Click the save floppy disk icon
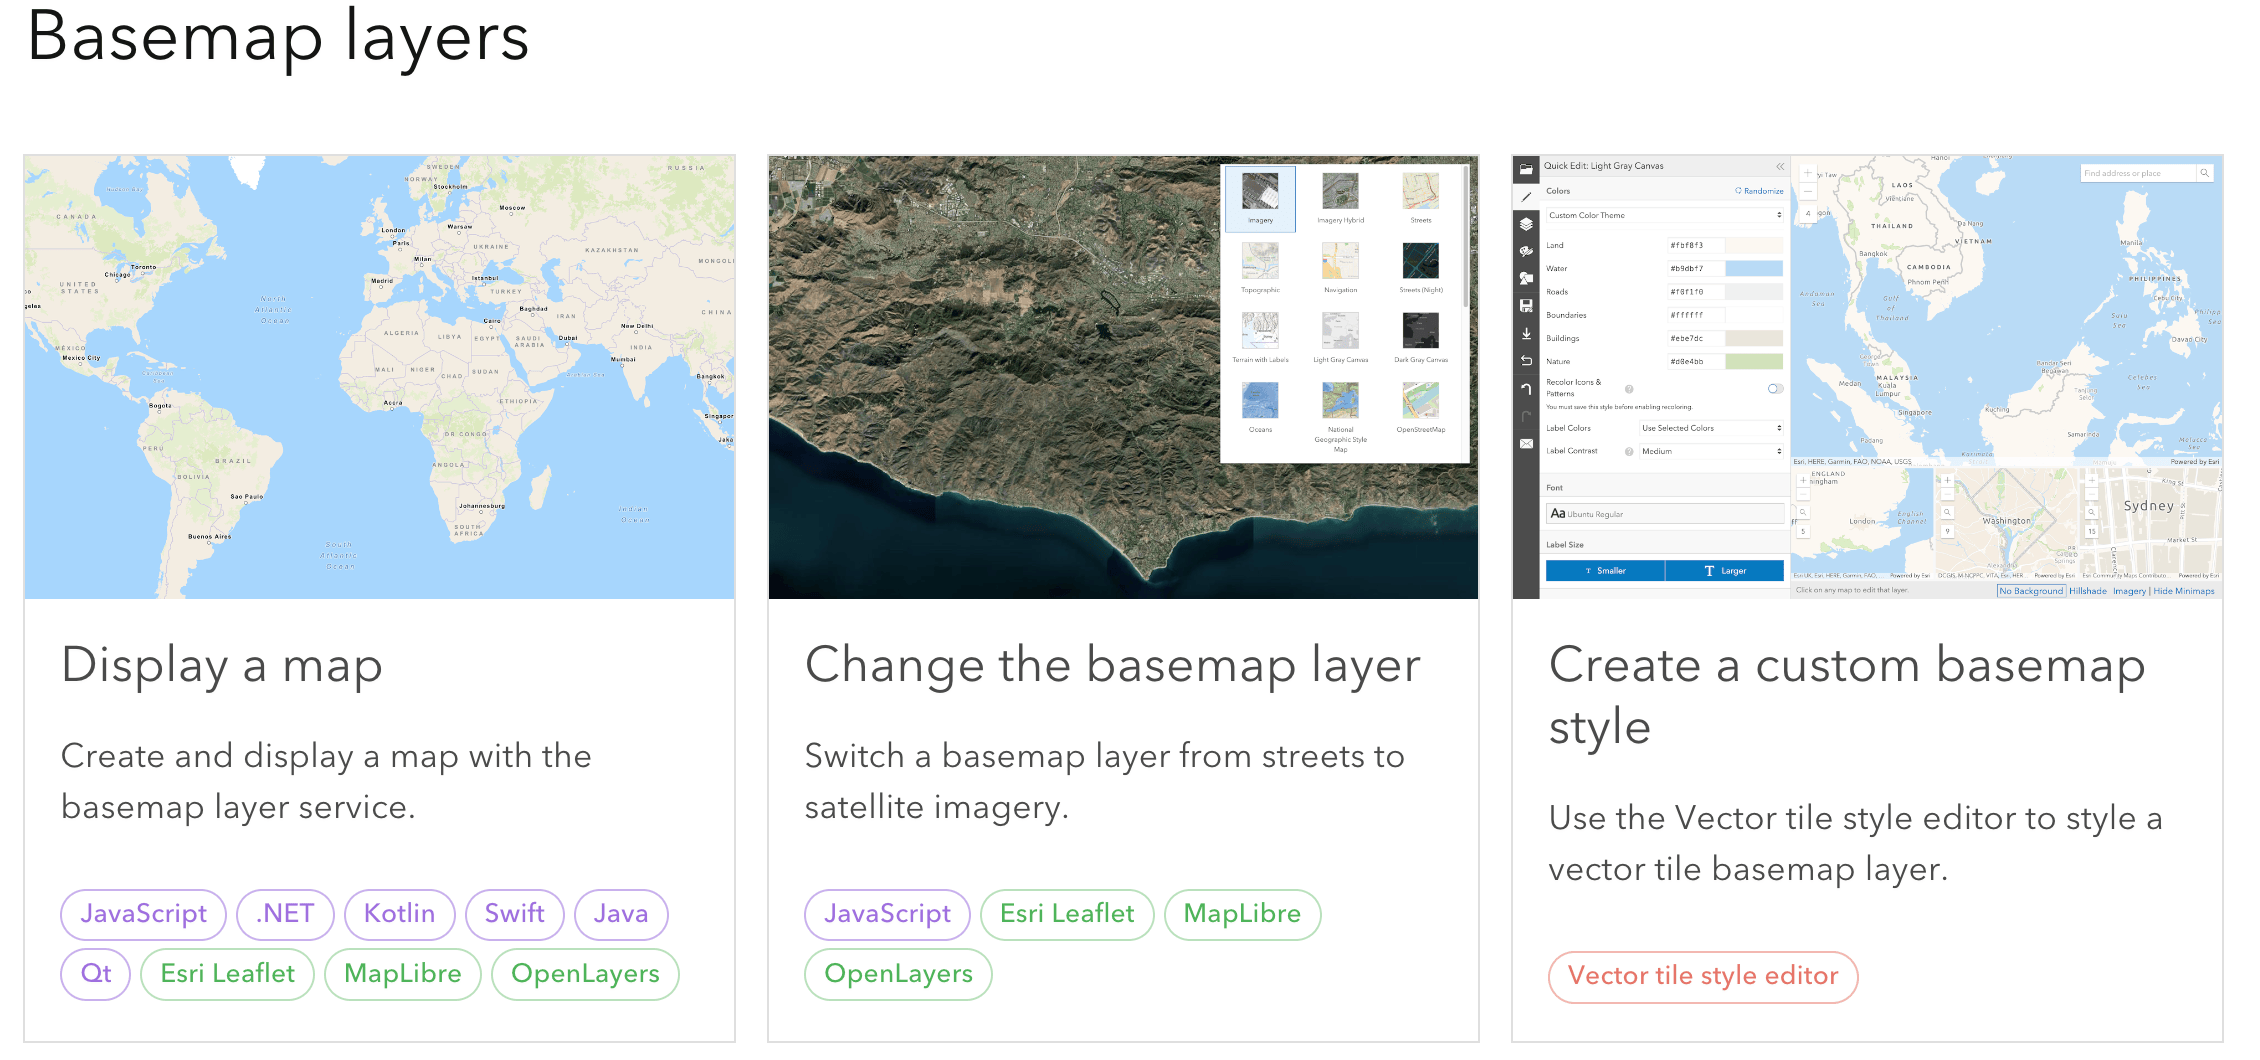This screenshot has width=2260, height=1060. tap(1526, 306)
